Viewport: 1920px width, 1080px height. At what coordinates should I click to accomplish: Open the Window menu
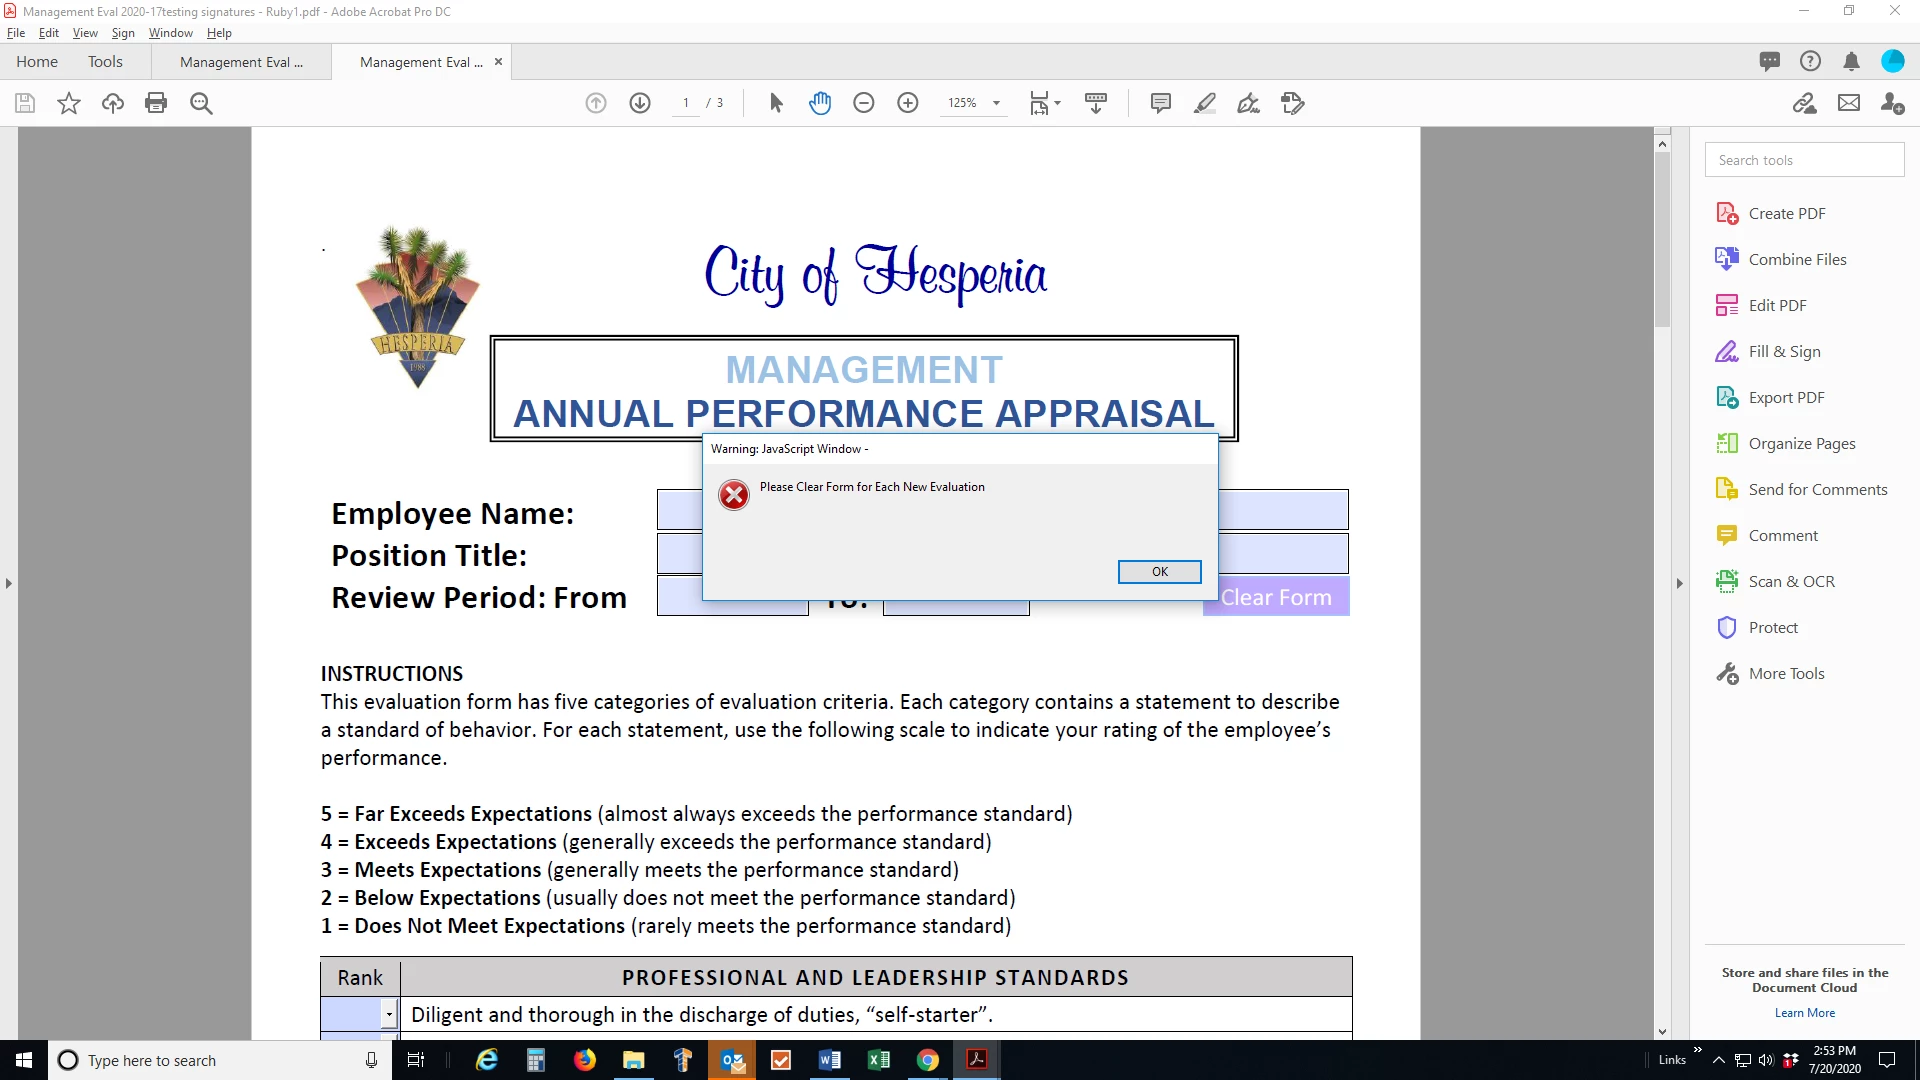[x=170, y=33]
